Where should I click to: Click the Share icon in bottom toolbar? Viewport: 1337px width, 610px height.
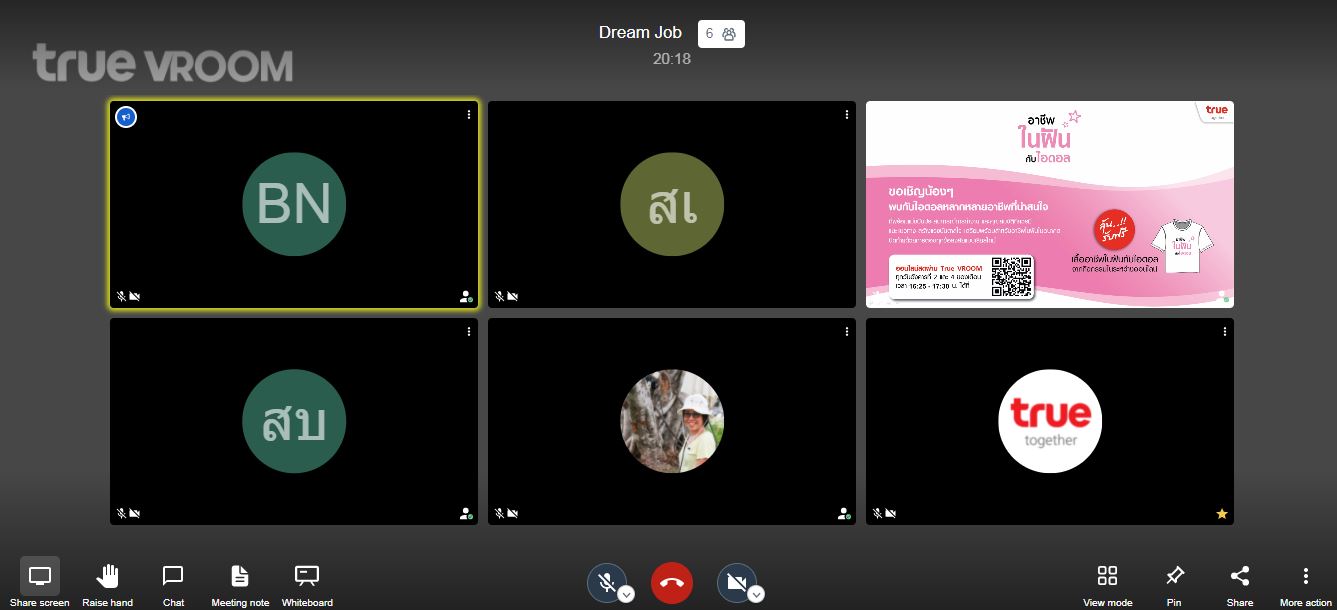(x=1240, y=577)
